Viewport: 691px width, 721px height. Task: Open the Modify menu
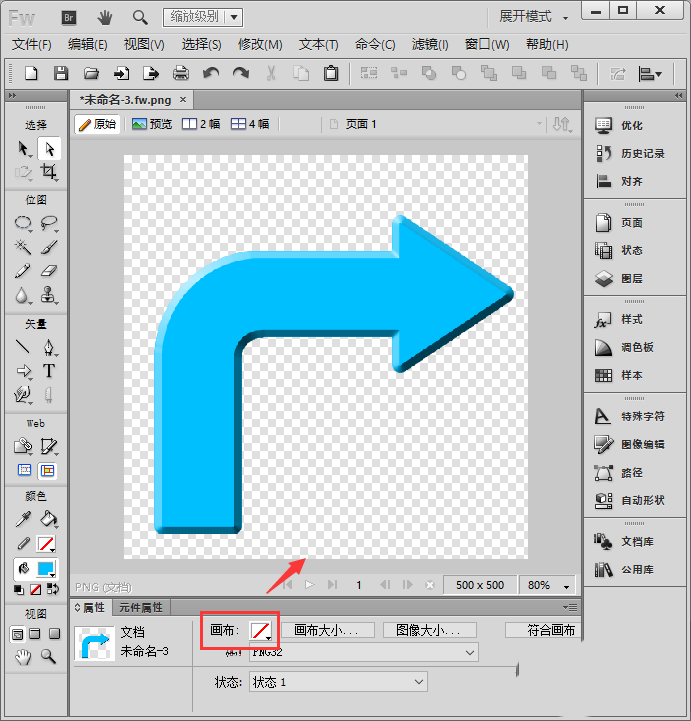[x=260, y=45]
